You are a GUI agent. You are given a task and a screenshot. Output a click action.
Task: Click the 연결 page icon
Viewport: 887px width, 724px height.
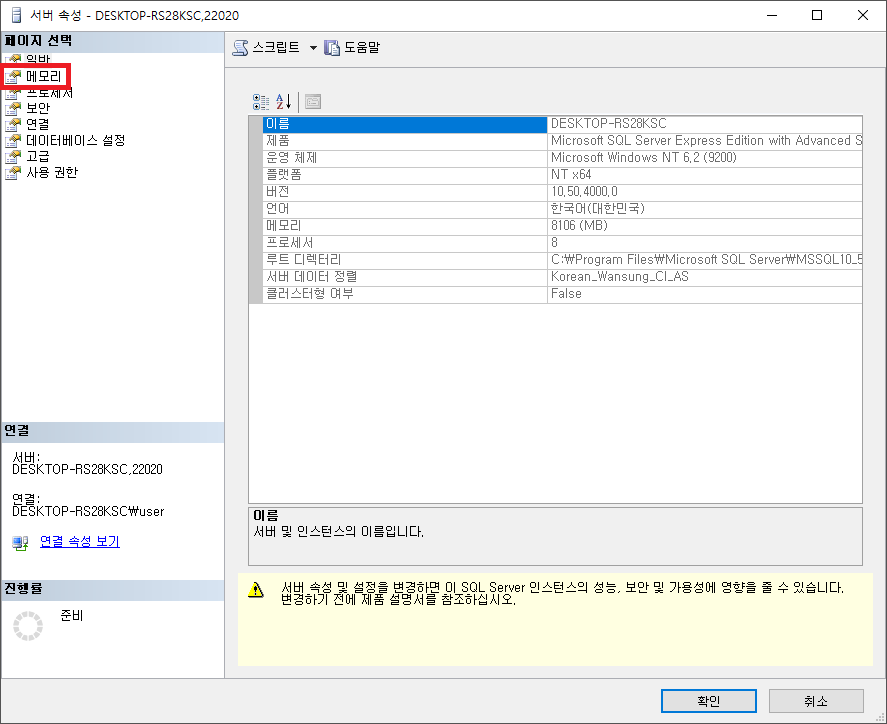14,124
